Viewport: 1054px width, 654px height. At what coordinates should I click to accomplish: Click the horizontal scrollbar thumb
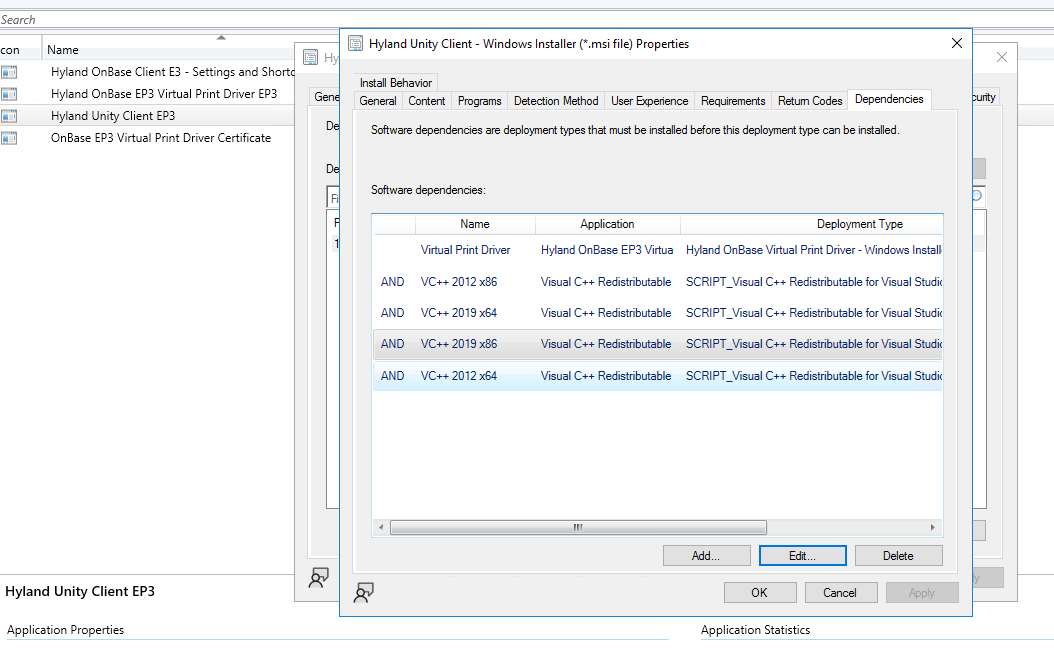578,528
